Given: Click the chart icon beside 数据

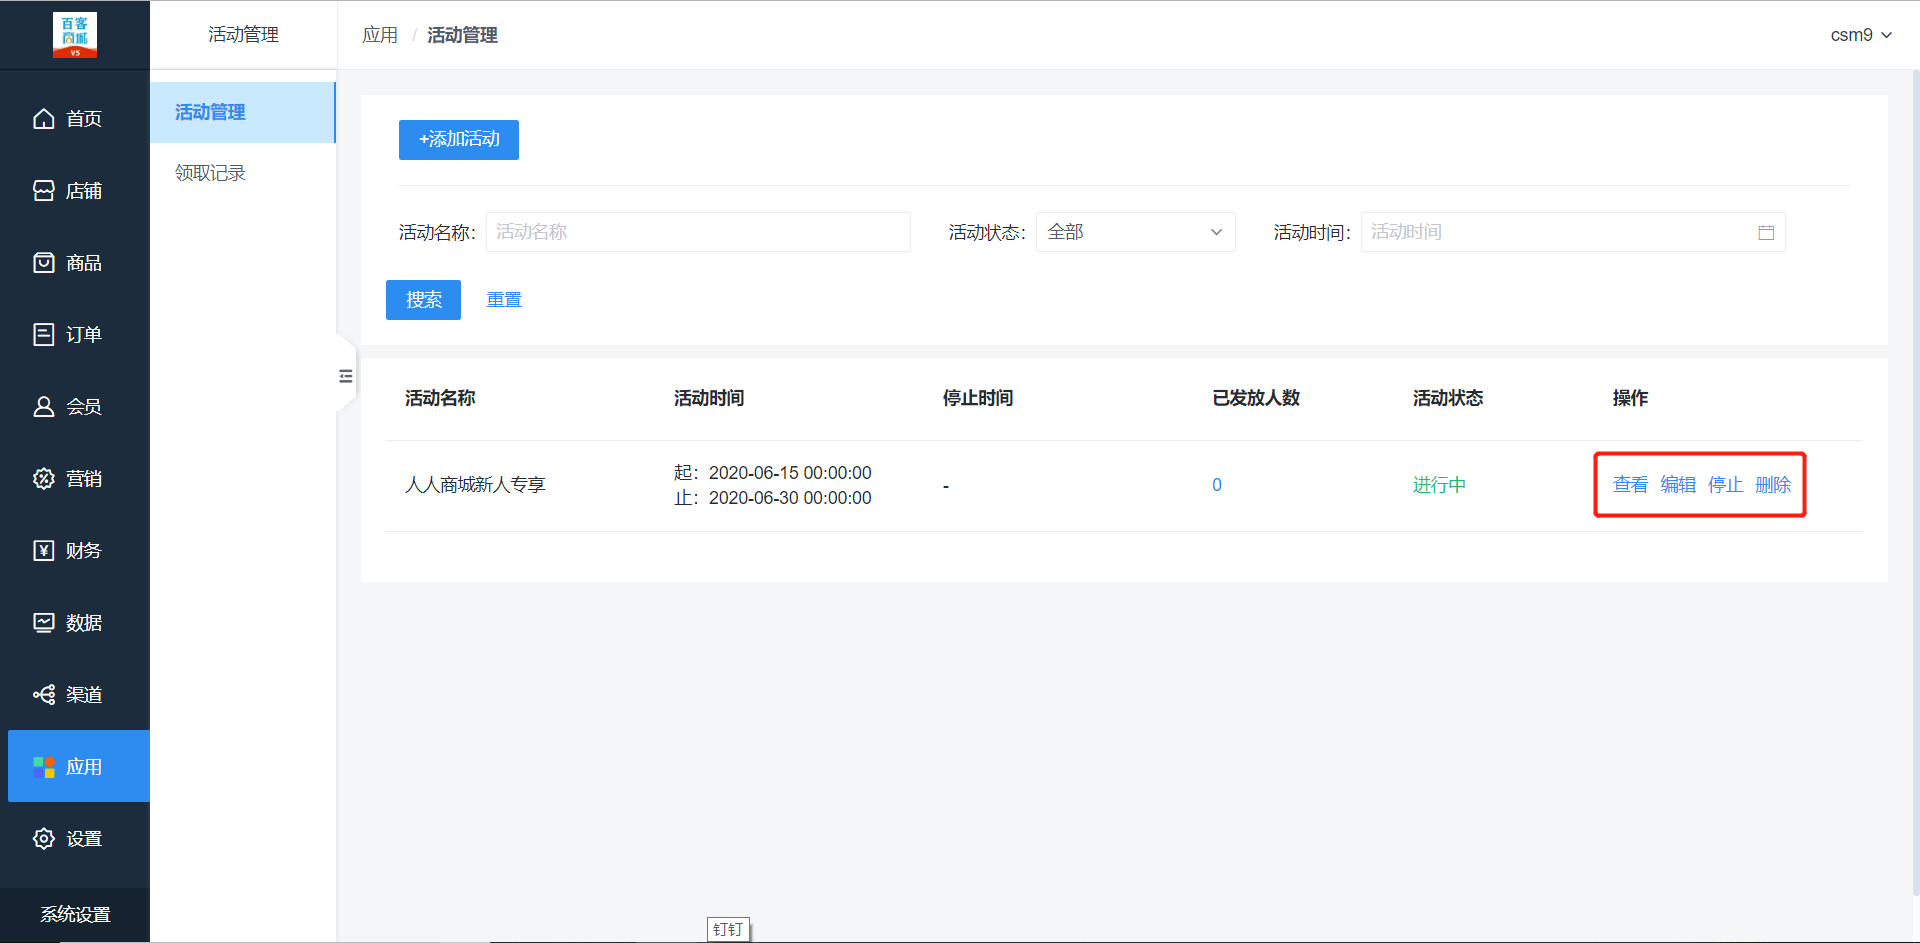Looking at the screenshot, I should [x=44, y=623].
